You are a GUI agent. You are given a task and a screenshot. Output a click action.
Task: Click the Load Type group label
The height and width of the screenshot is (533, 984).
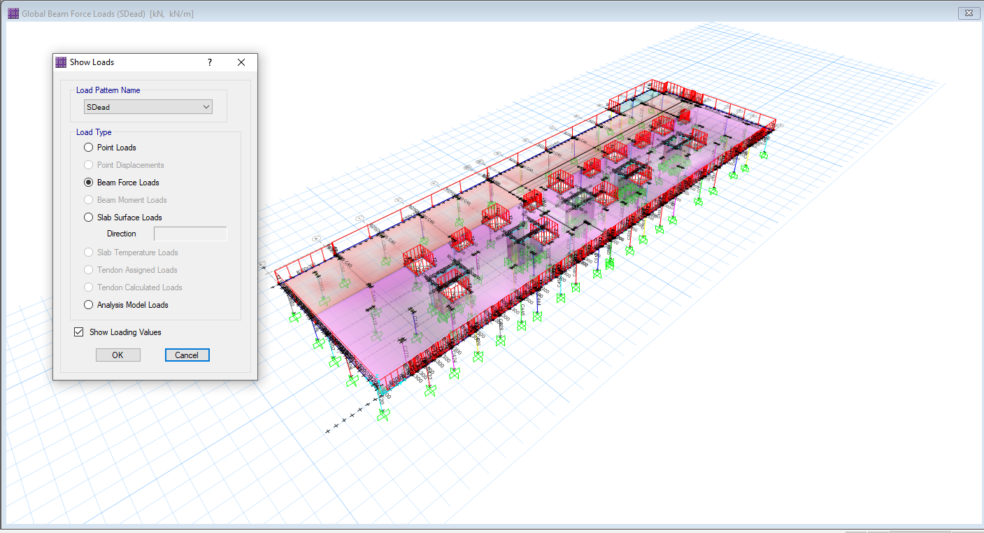94,132
